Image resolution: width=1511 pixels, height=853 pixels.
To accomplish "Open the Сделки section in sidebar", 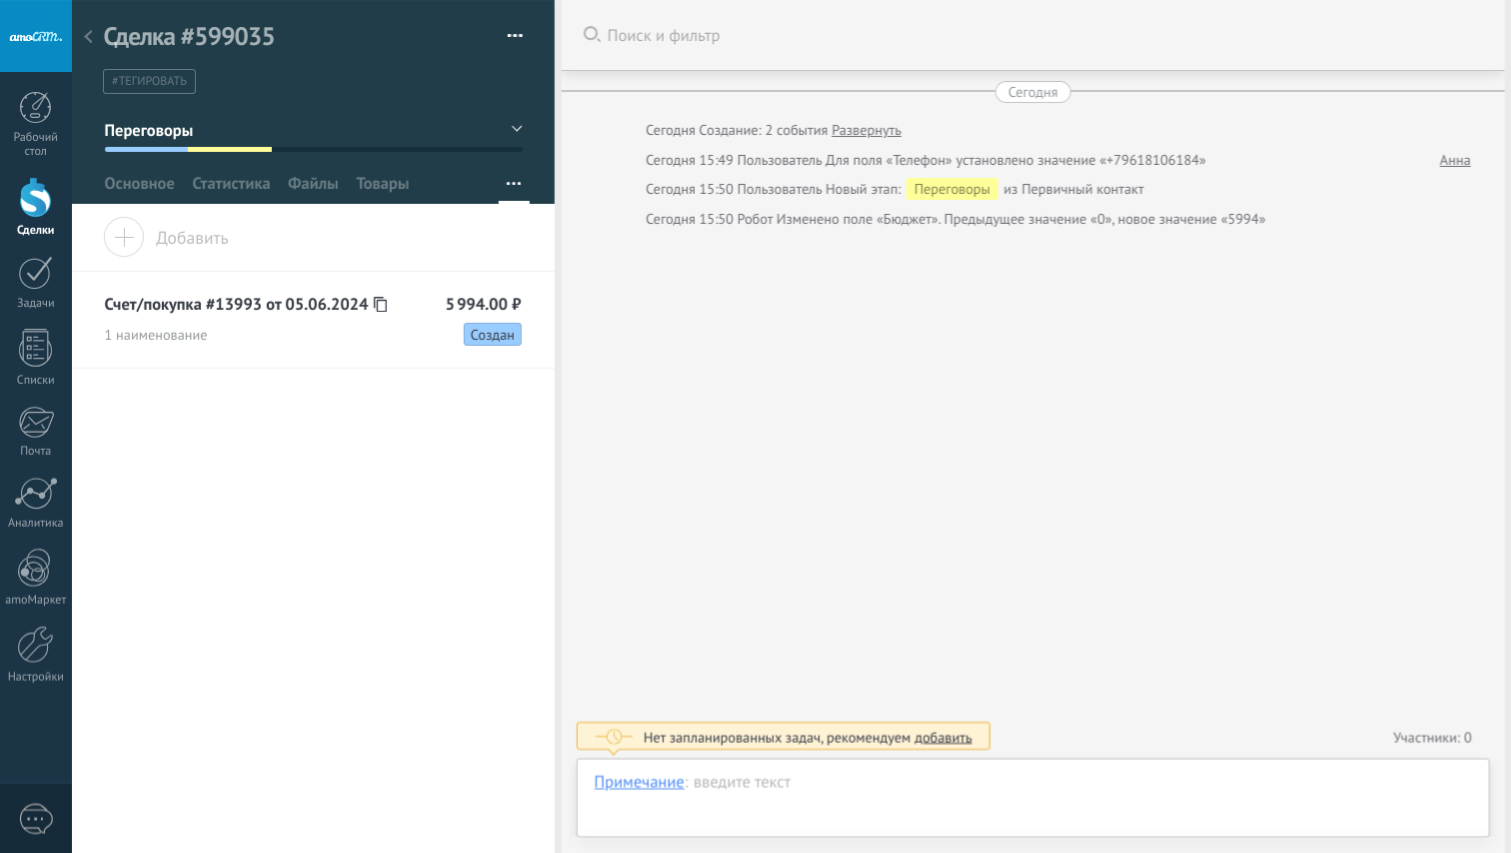I will click(35, 200).
